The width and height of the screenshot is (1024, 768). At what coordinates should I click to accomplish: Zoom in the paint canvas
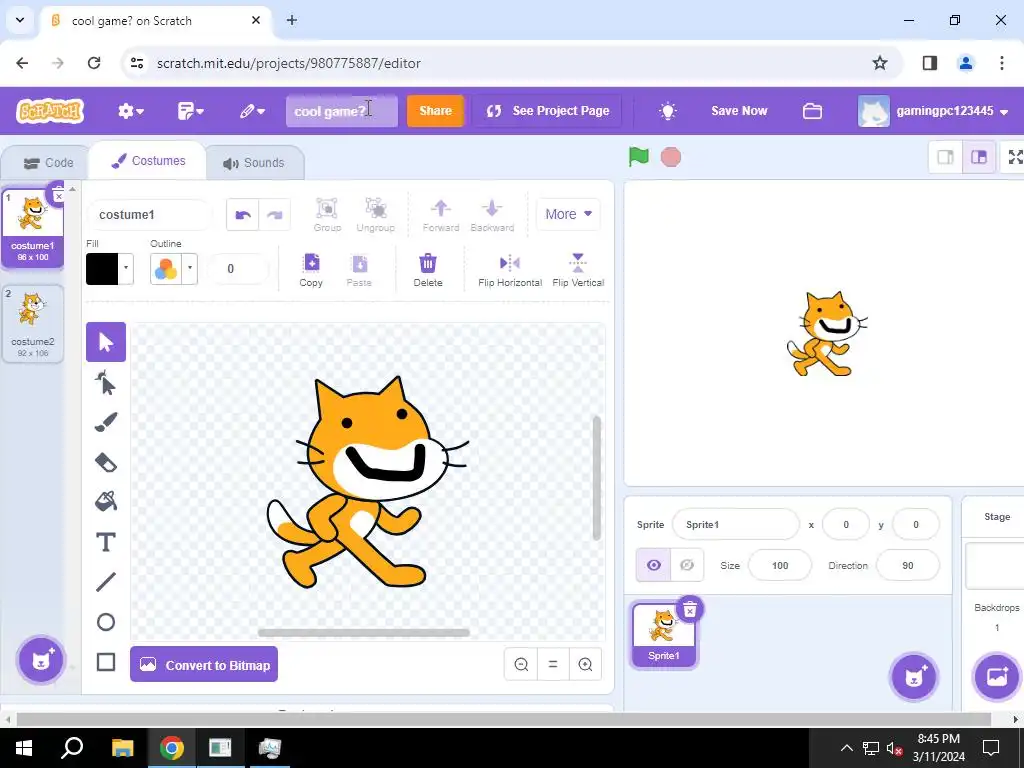coord(585,665)
